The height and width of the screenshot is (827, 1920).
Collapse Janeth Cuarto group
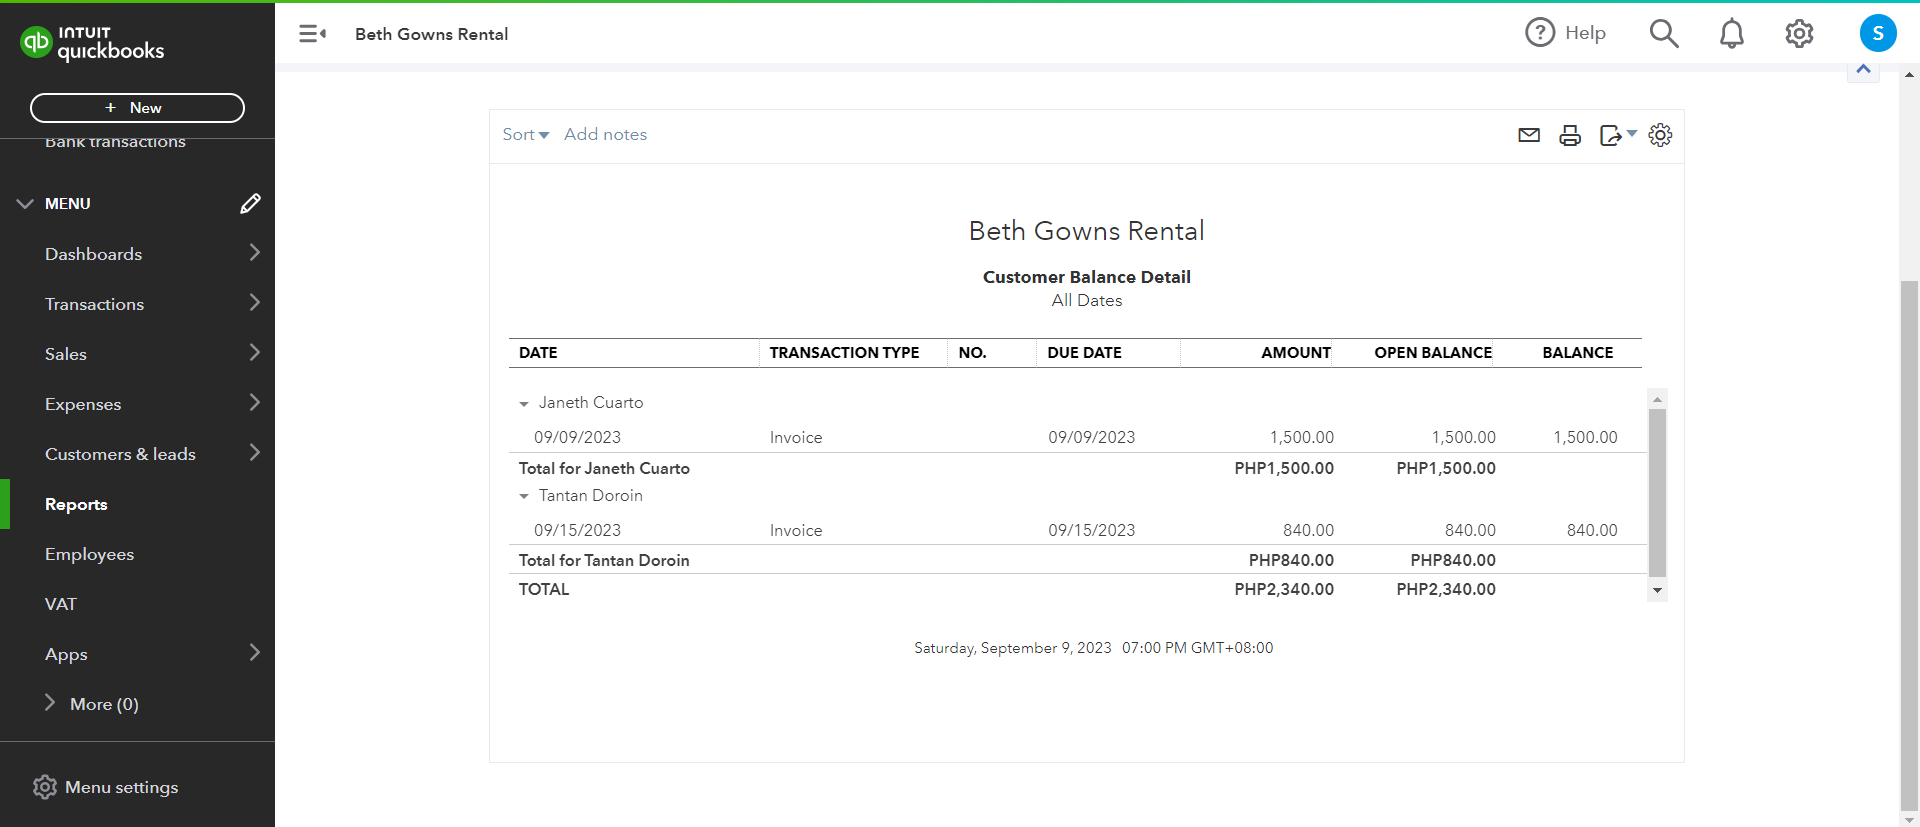(x=524, y=404)
